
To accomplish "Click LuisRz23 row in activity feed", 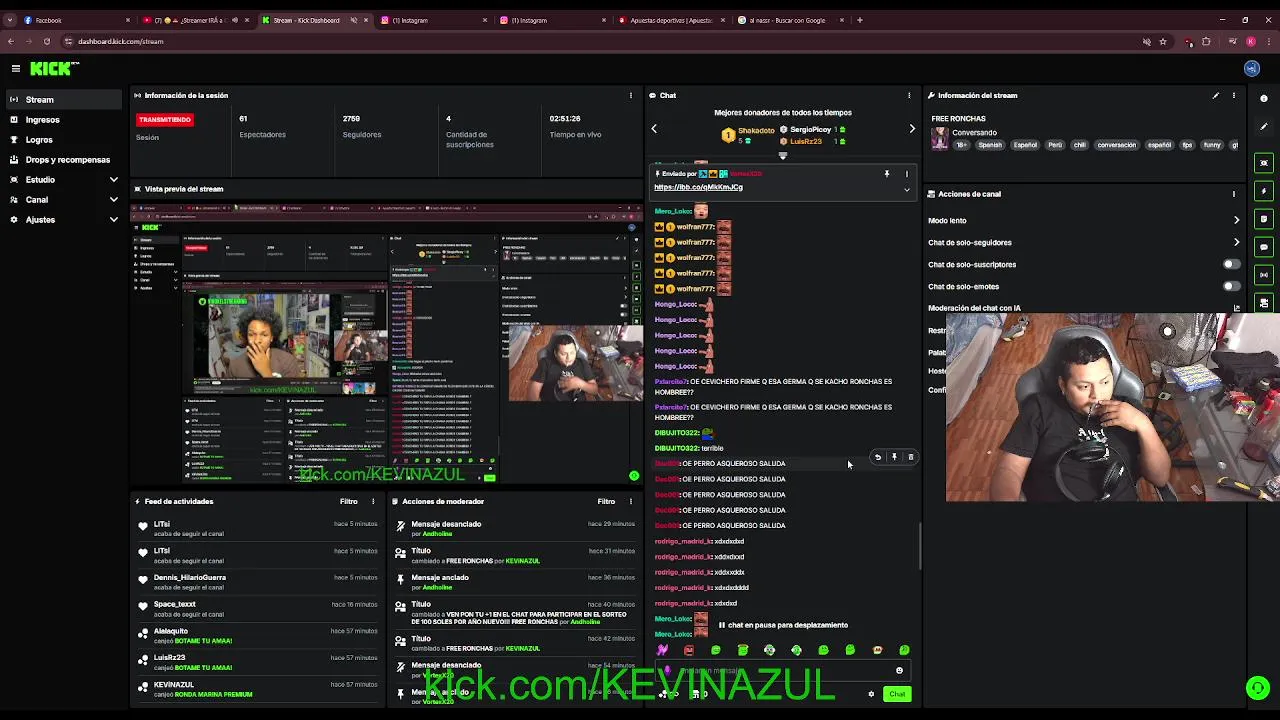I will point(257,662).
